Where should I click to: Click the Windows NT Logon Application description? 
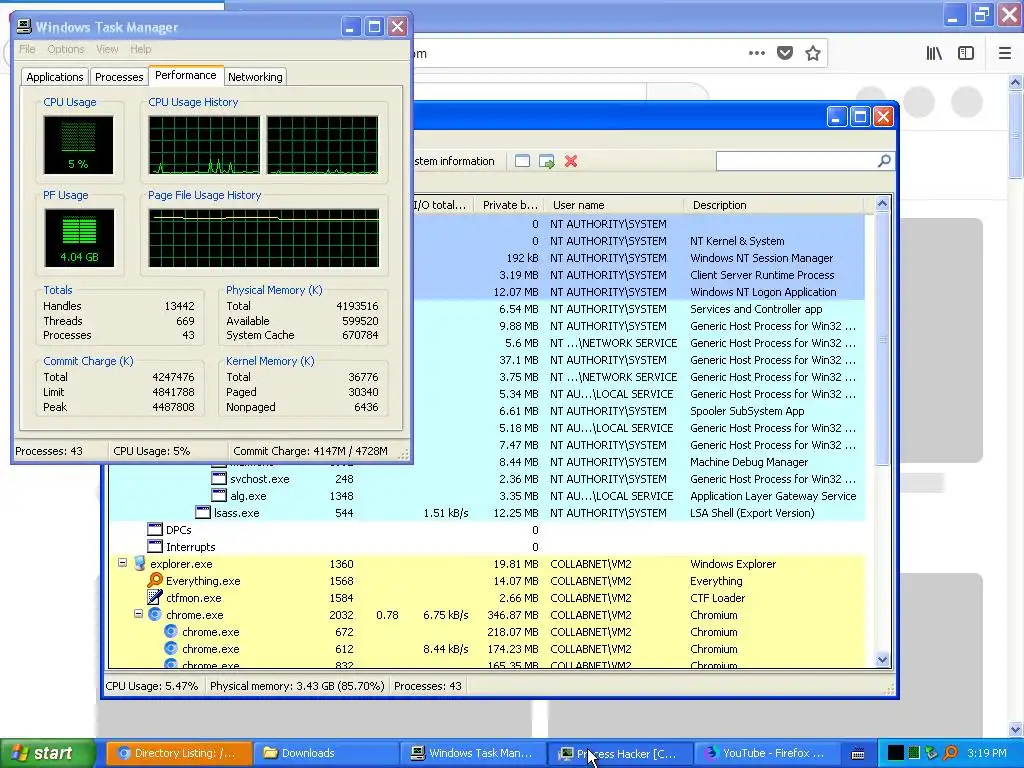tap(763, 292)
